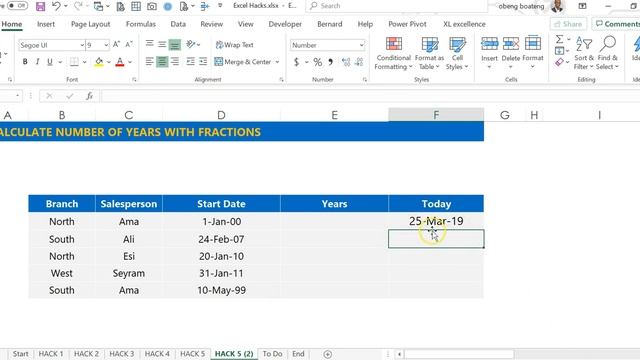Toggle Top Align icon
The image size is (640, 360).
pyautogui.click(x=150, y=44)
